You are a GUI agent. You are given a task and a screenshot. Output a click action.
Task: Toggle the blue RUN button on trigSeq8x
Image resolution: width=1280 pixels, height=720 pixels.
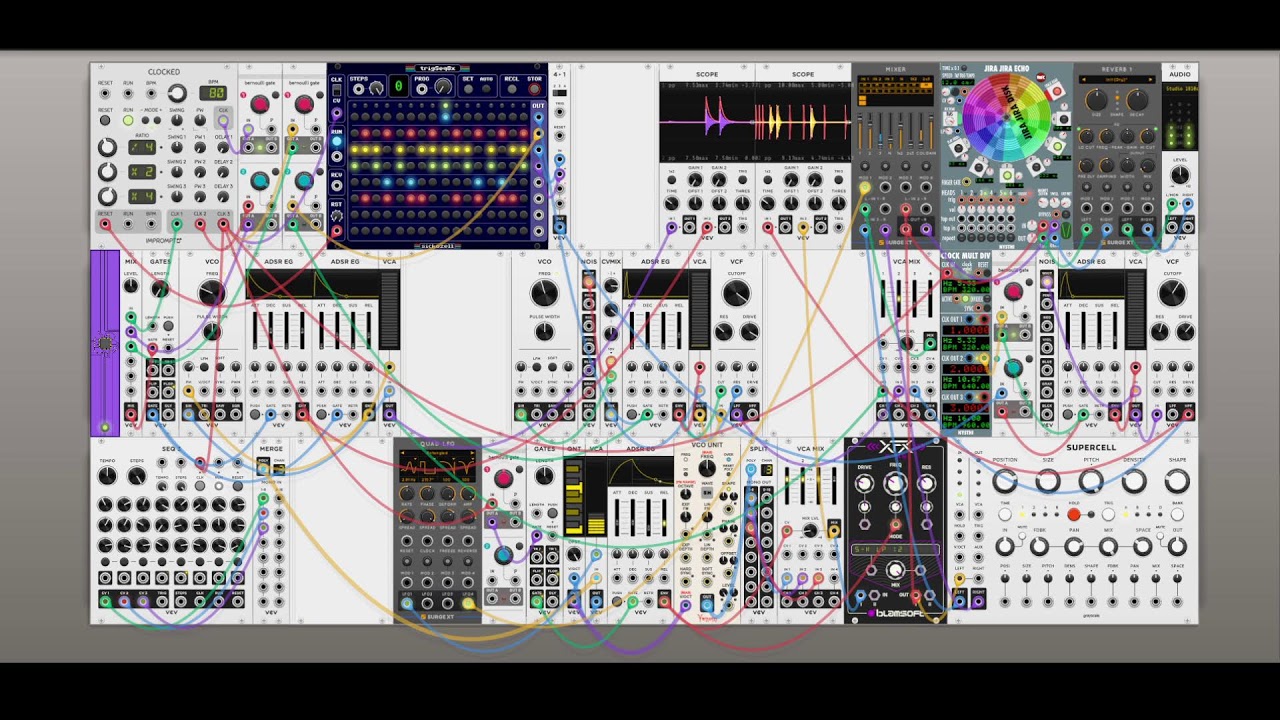click(x=337, y=141)
